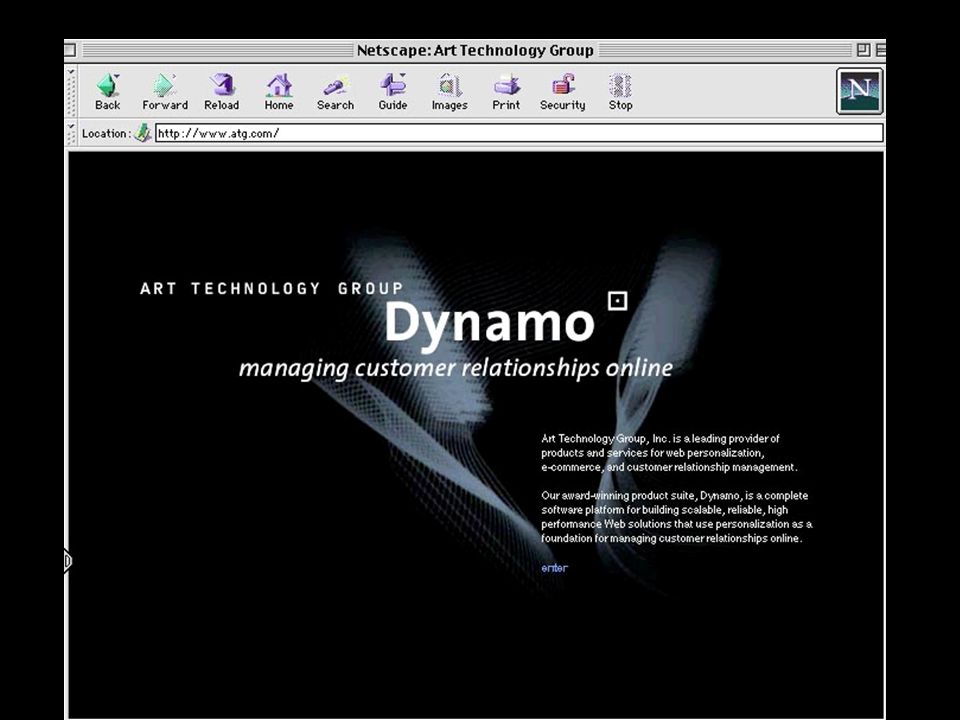
Task: Click the Location URL field
Action: click(519, 133)
